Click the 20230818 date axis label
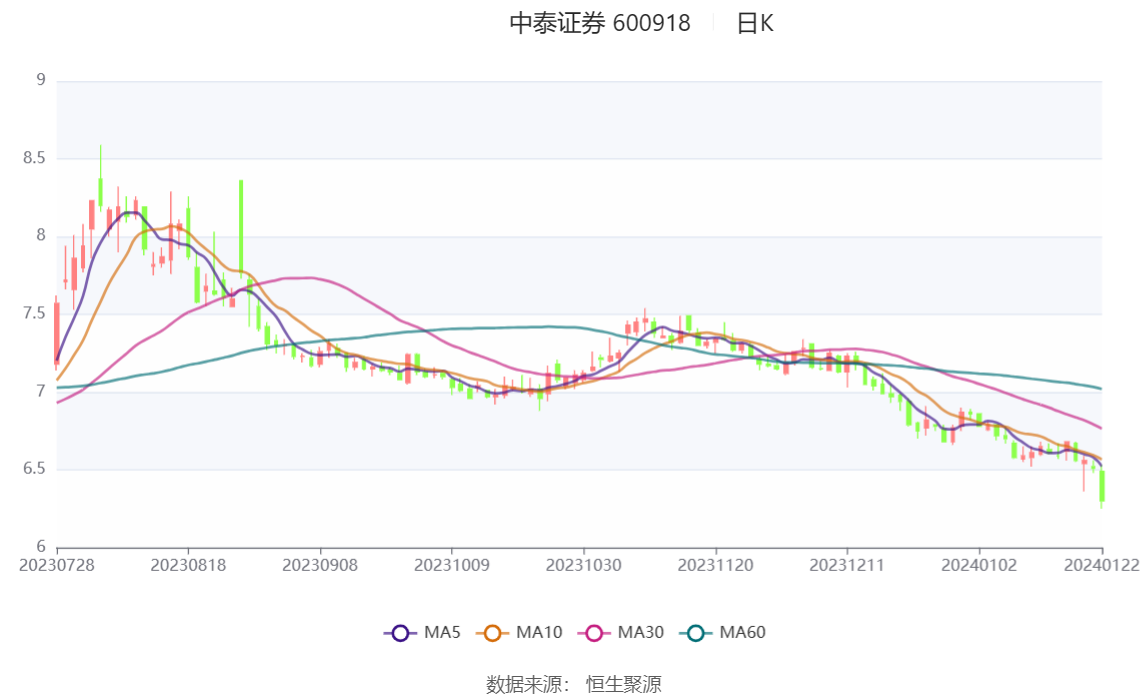This screenshot has width=1148, height=699. coord(188,566)
